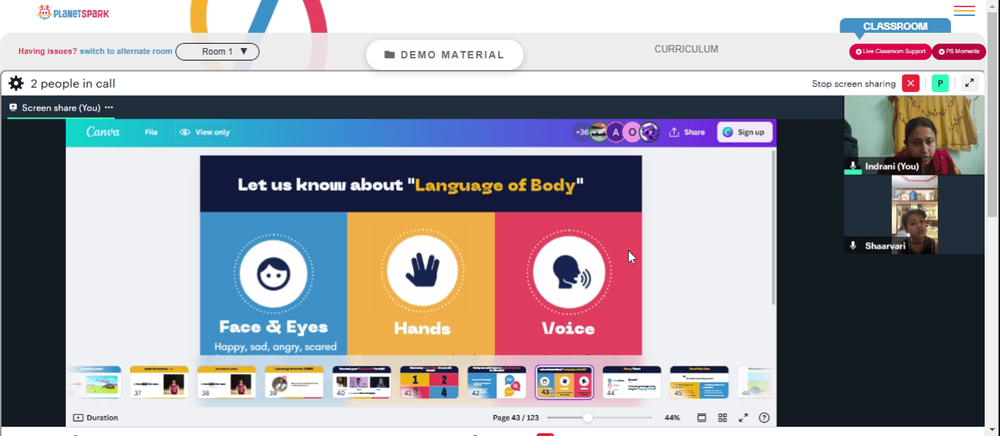Select slide thumbnail 45
The height and width of the screenshot is (436, 1000).
click(700, 382)
